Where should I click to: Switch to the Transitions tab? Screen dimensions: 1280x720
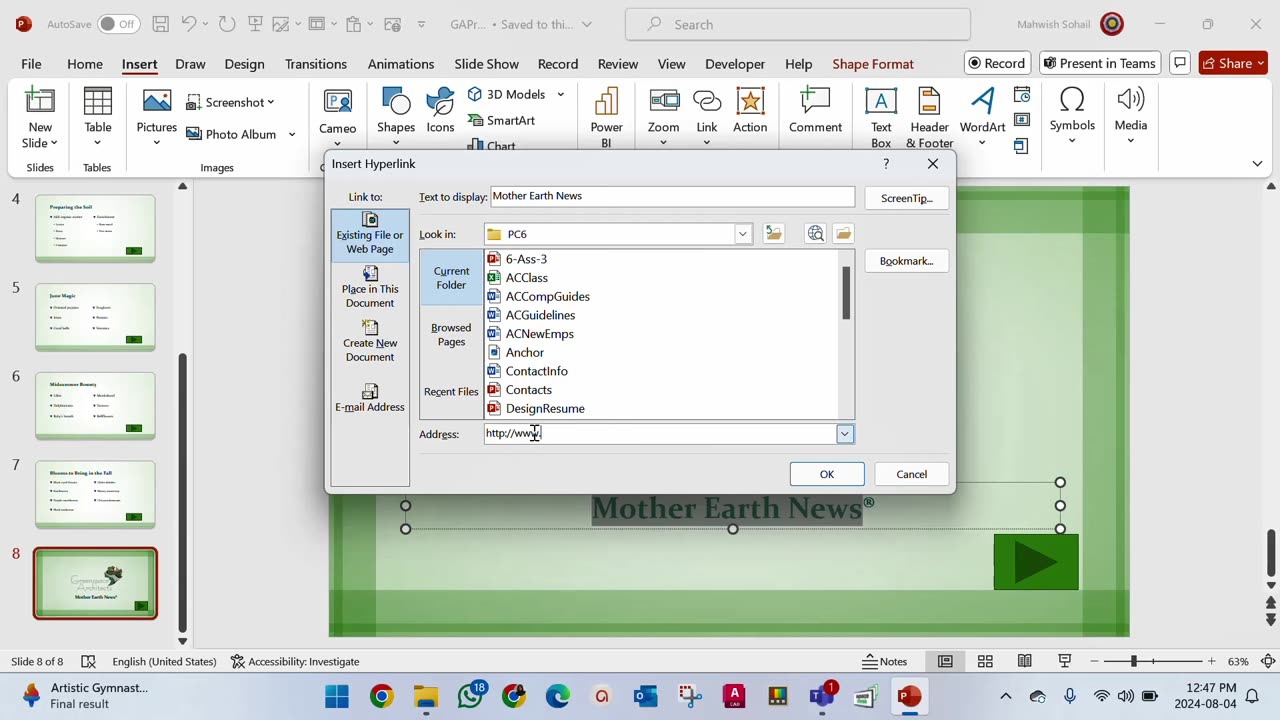point(316,64)
